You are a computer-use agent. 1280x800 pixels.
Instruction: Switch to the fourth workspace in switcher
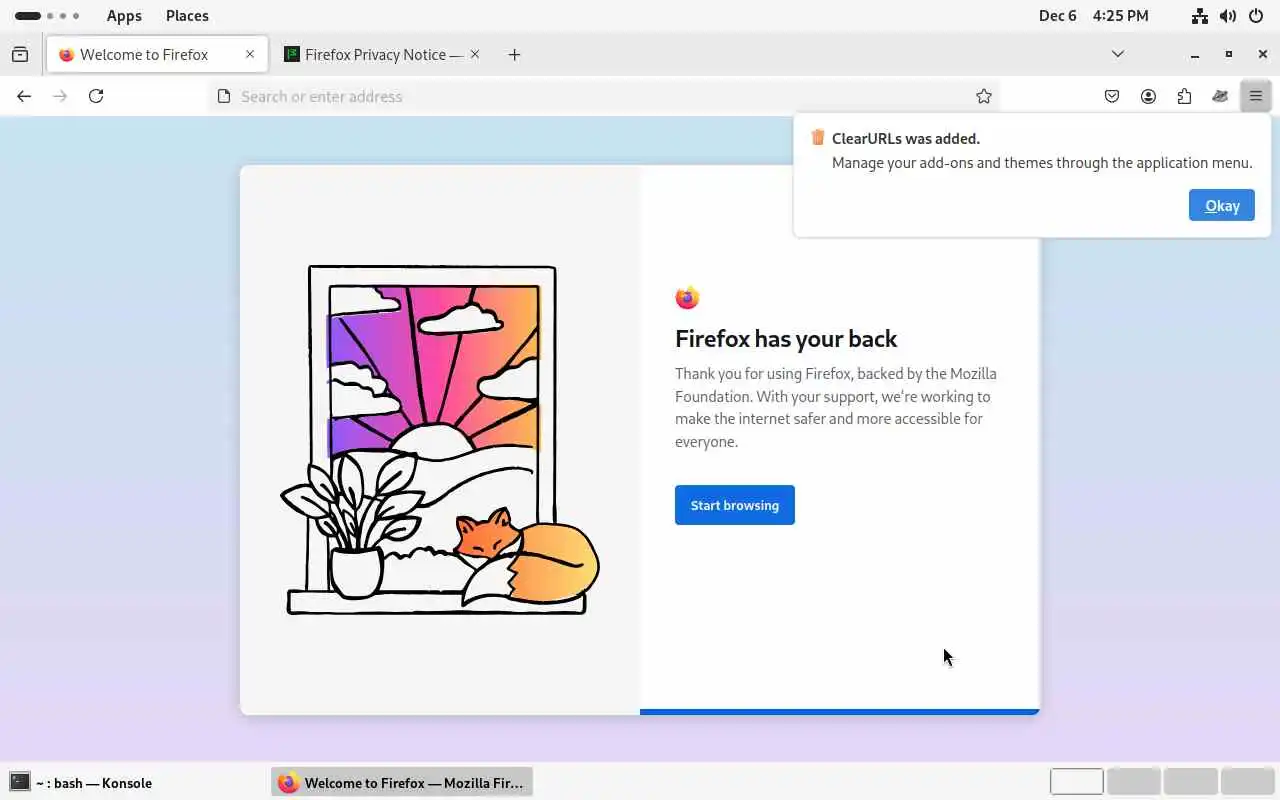pos(1248,782)
